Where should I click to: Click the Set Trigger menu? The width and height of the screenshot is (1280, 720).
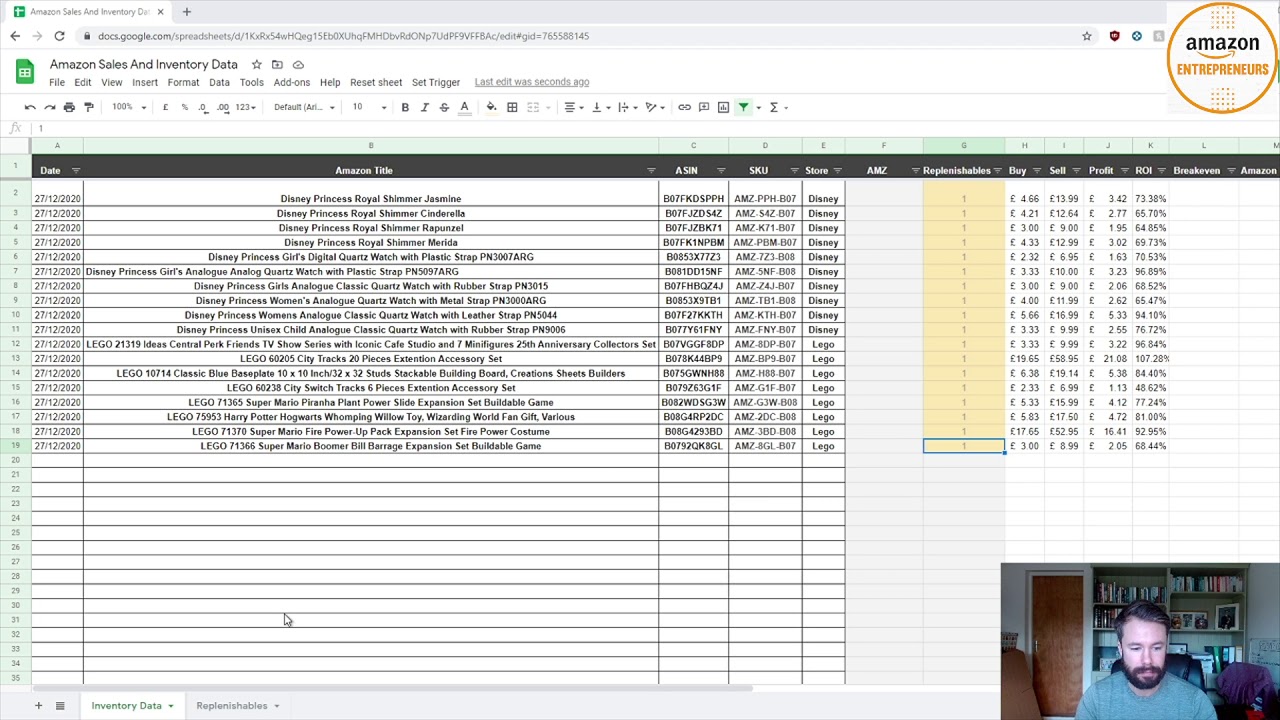(436, 82)
